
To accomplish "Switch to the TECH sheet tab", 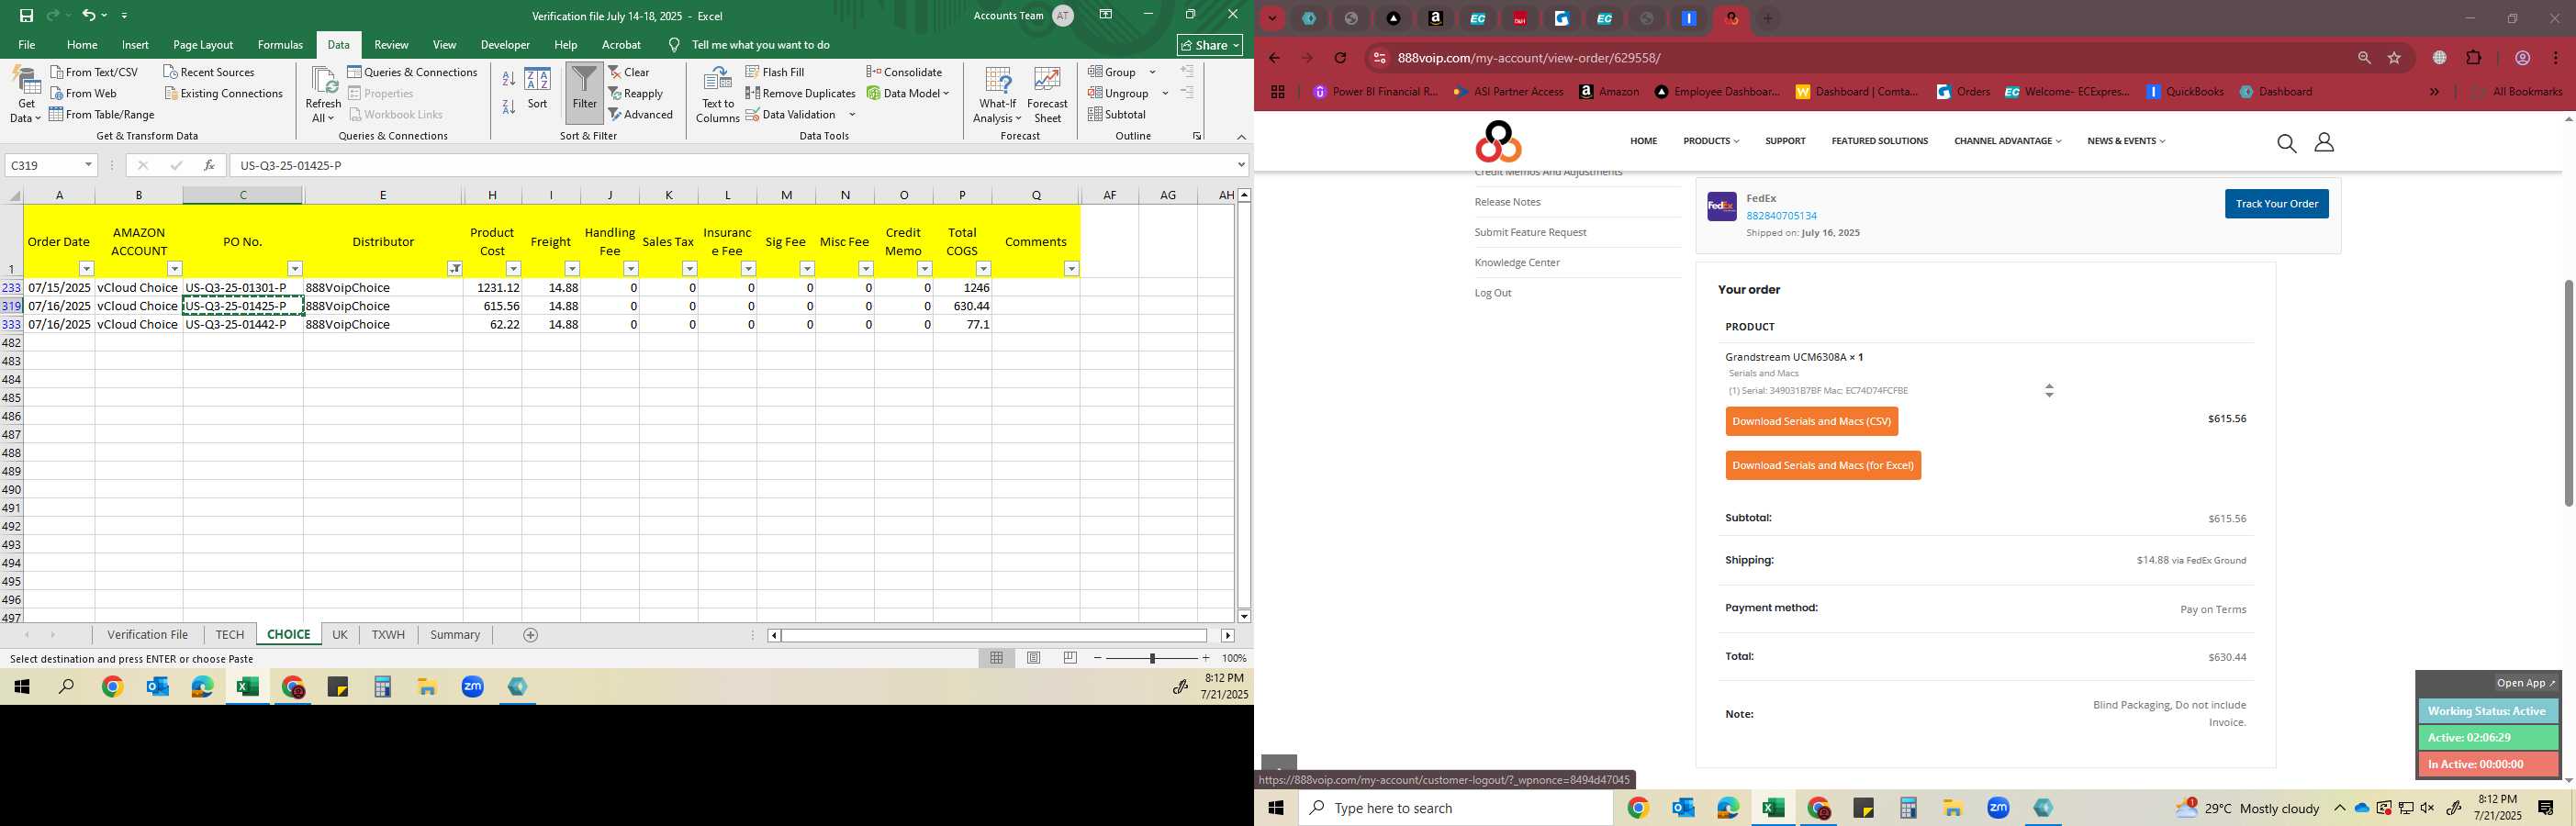I will 230,635.
